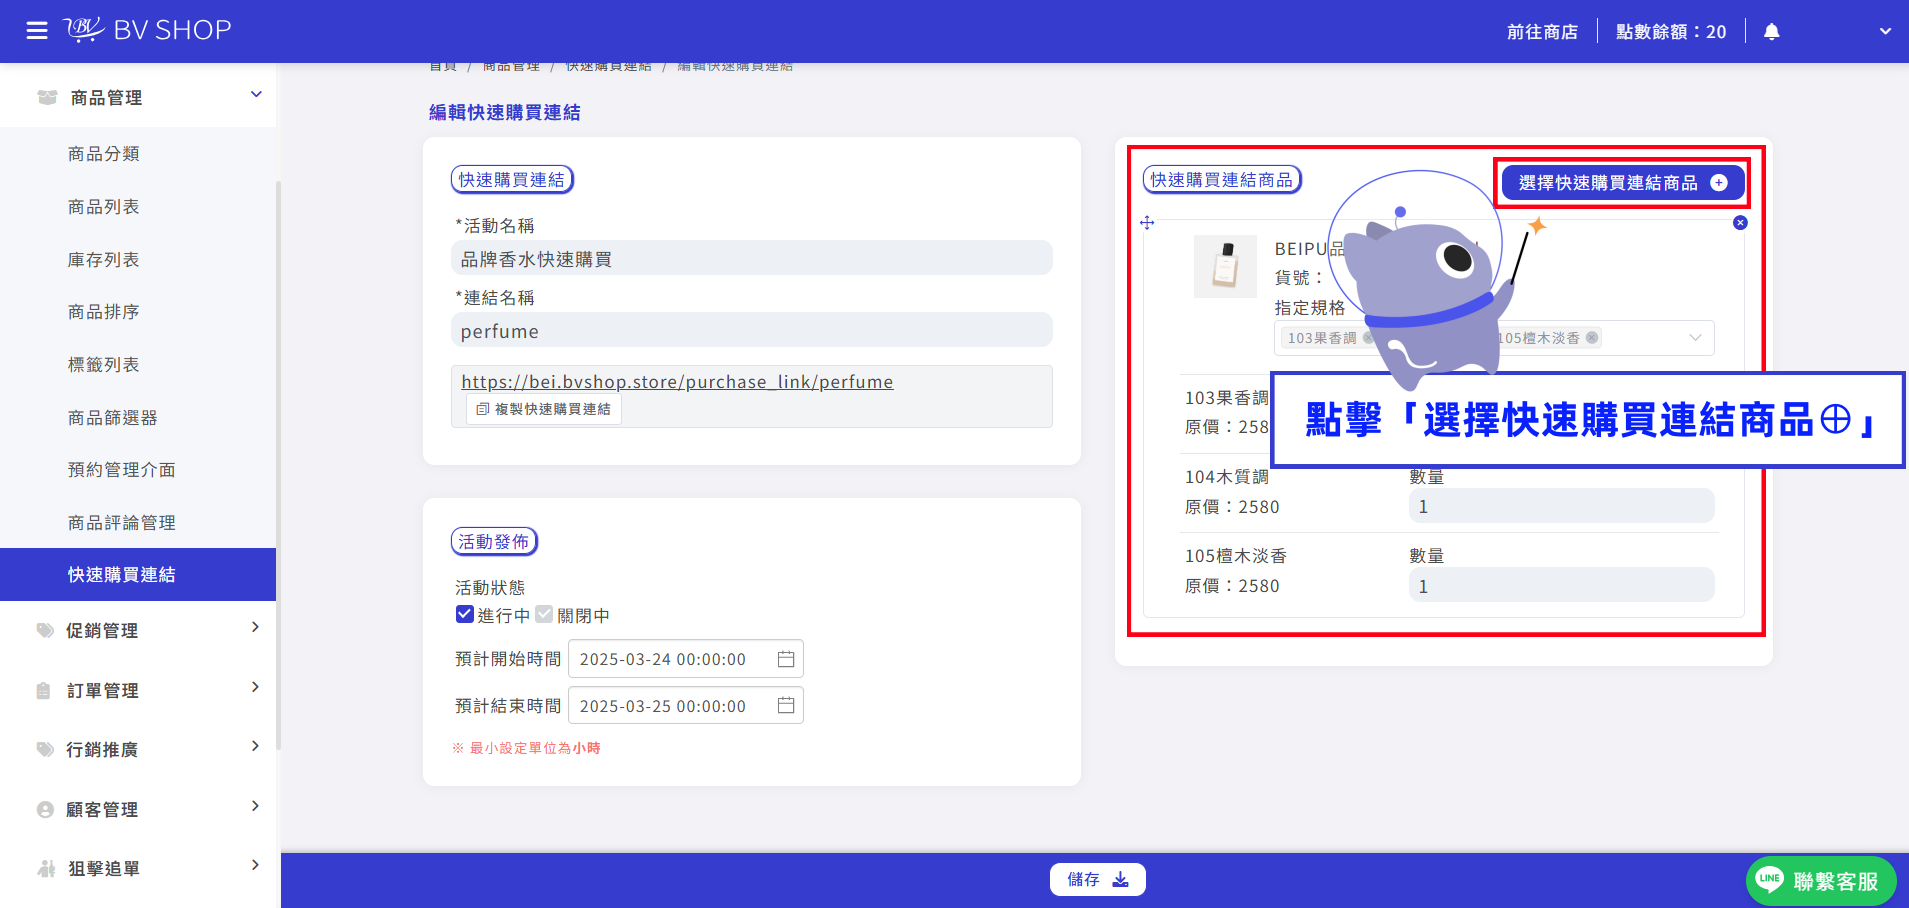1909x908 pixels.
Task: Open the 聯繫客服 LINE support button
Action: tap(1821, 881)
